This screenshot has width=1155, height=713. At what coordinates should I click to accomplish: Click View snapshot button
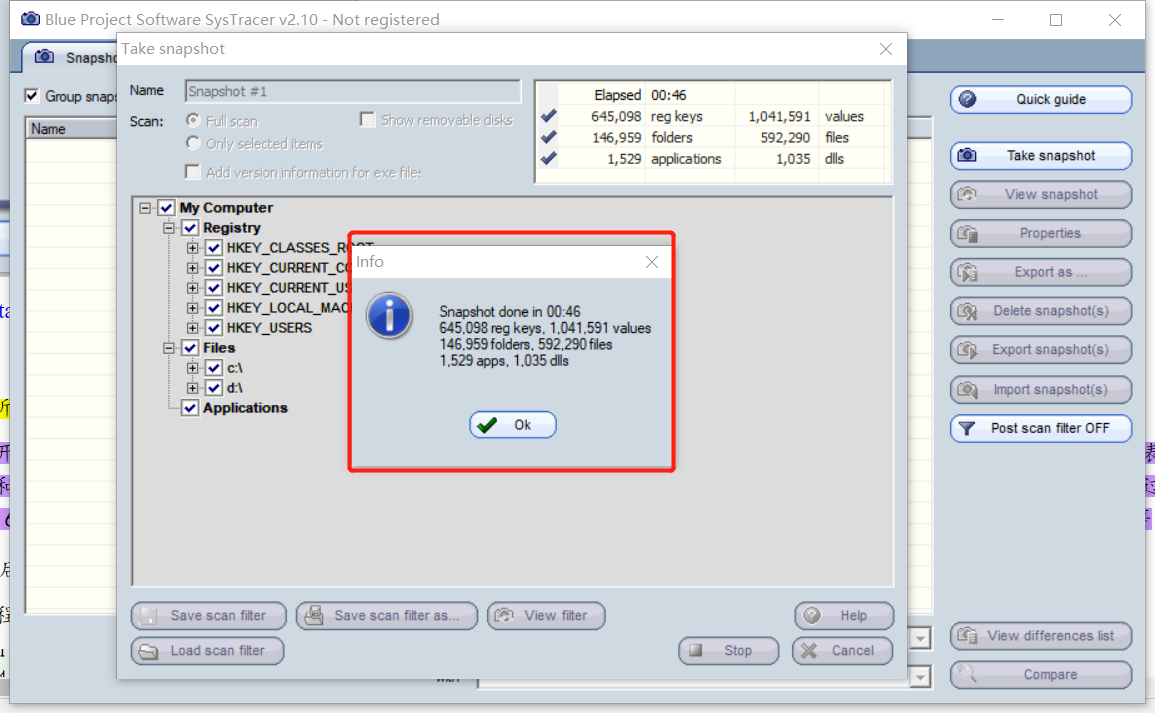tap(1041, 194)
